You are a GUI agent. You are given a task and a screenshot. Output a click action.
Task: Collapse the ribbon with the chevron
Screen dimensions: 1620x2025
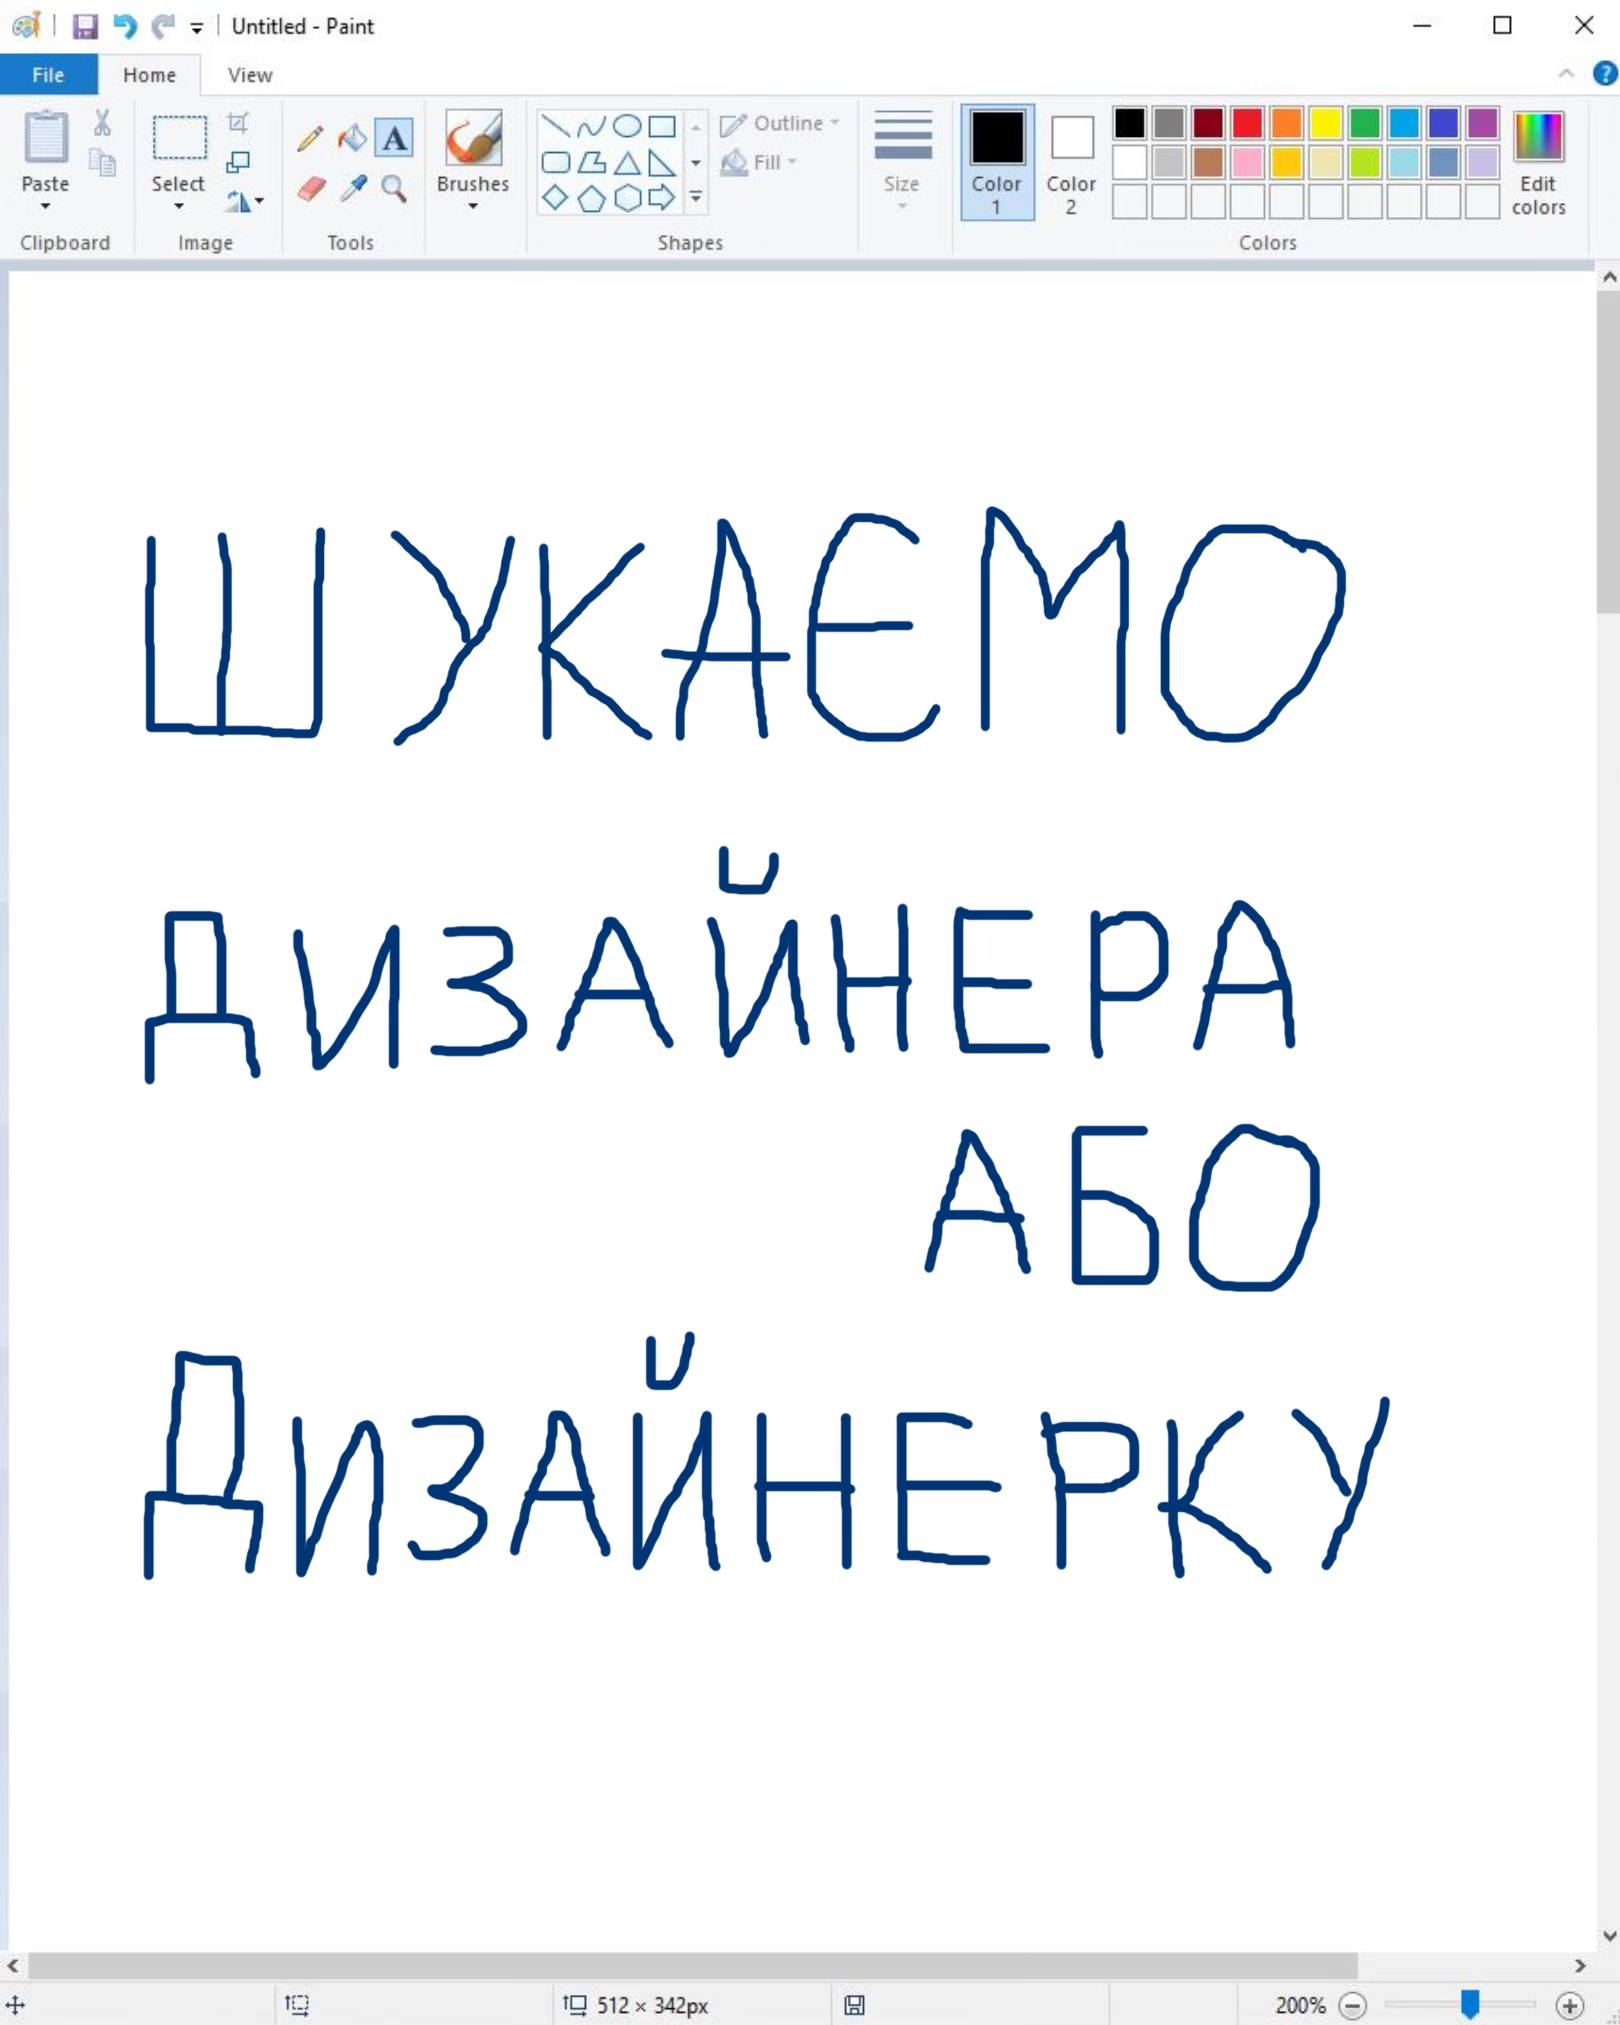[x=1566, y=73]
